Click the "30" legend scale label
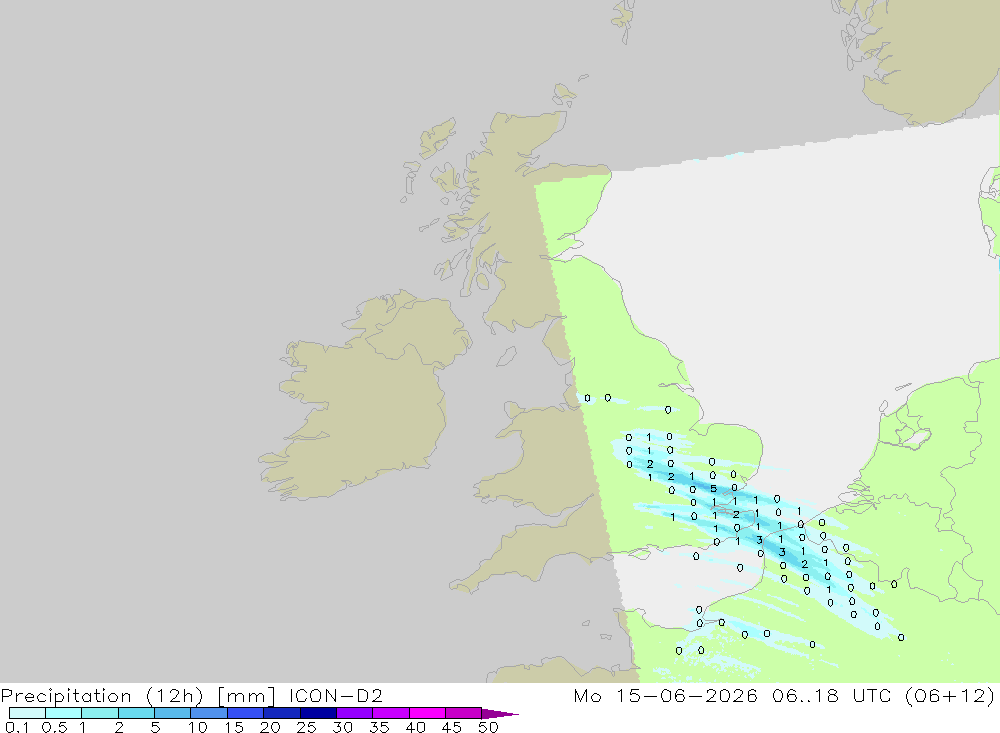Viewport: 1000px width, 733px height. click(342, 727)
